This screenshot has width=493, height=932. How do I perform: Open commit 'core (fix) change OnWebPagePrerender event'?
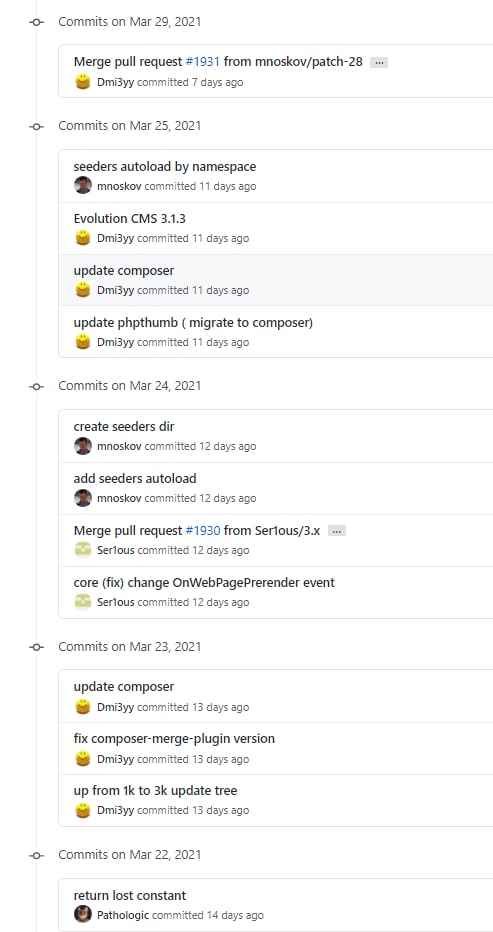[x=204, y=582]
